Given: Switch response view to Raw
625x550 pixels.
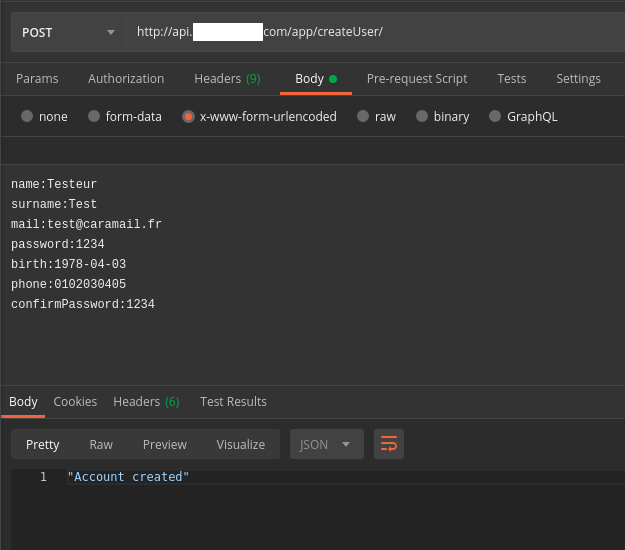Looking at the screenshot, I should [x=101, y=444].
